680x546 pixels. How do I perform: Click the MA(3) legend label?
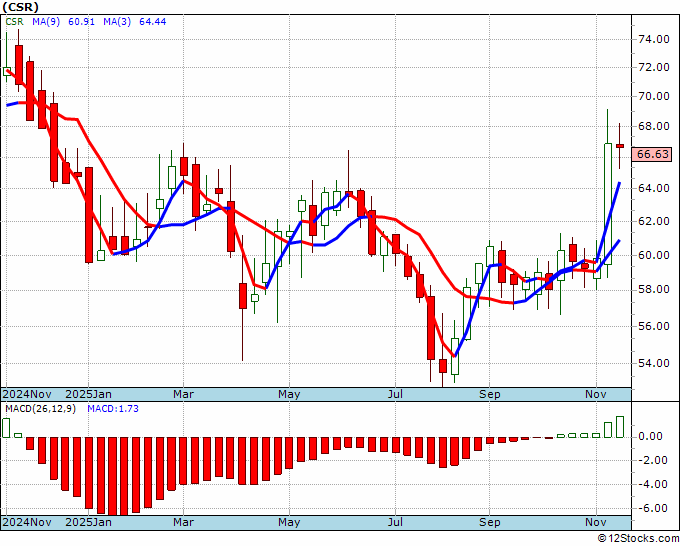coord(117,21)
